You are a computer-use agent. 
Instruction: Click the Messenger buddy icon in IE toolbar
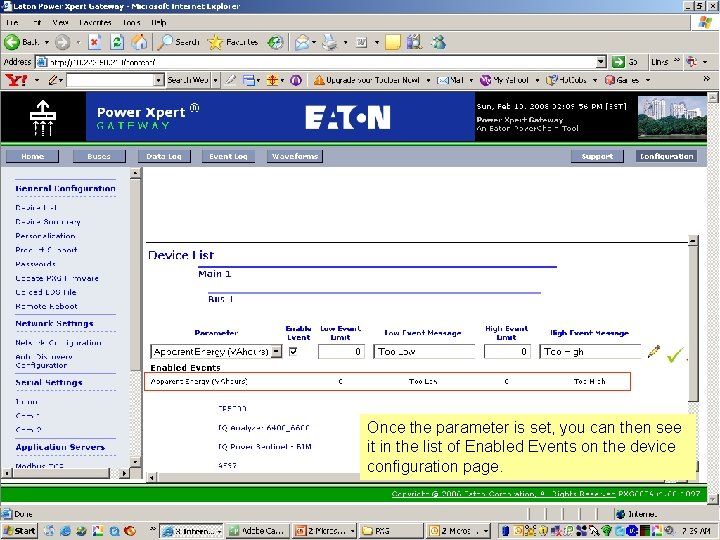coord(439,42)
